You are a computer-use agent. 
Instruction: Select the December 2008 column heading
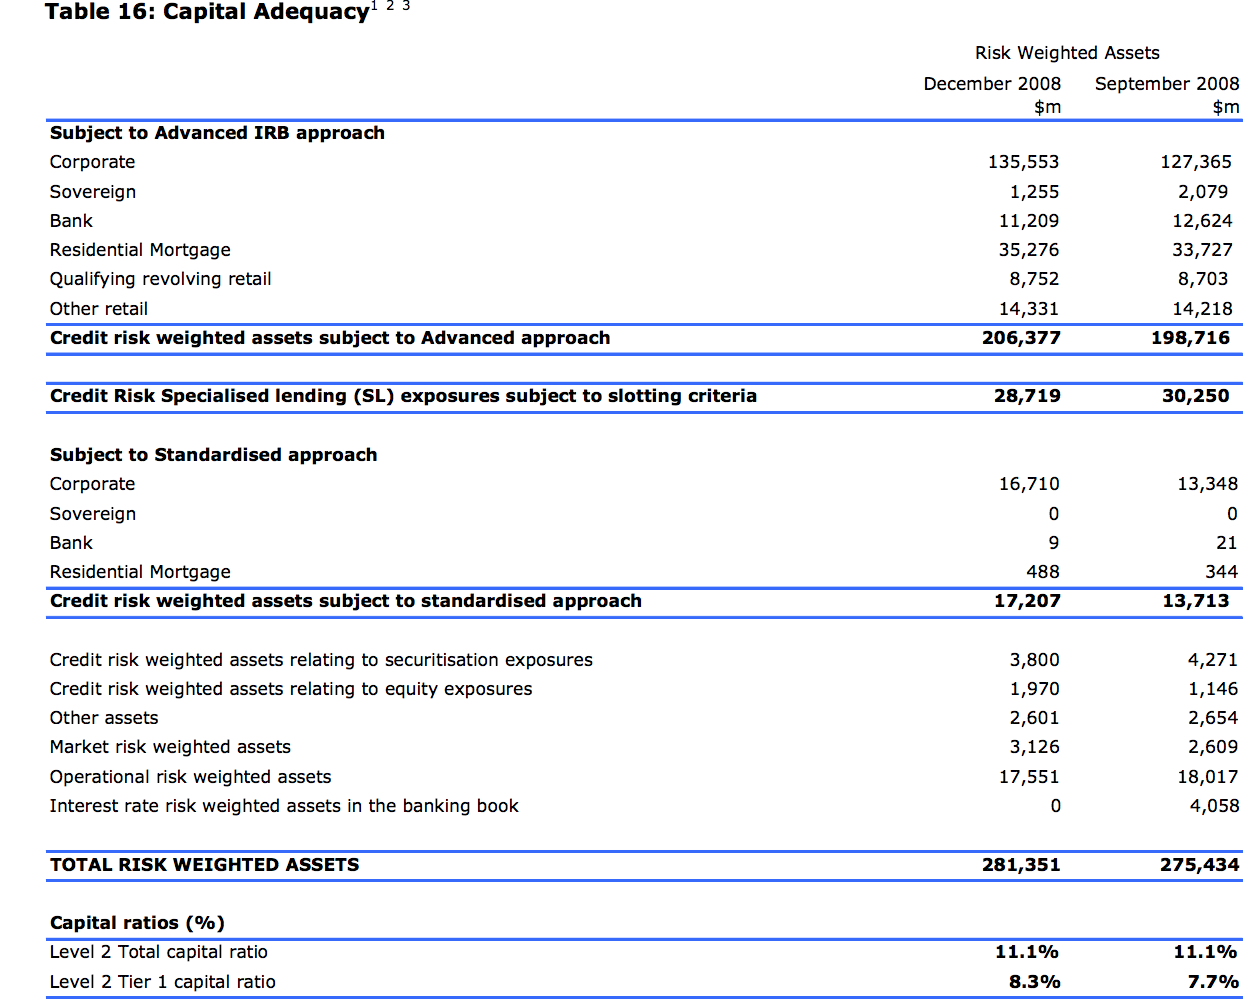992,84
